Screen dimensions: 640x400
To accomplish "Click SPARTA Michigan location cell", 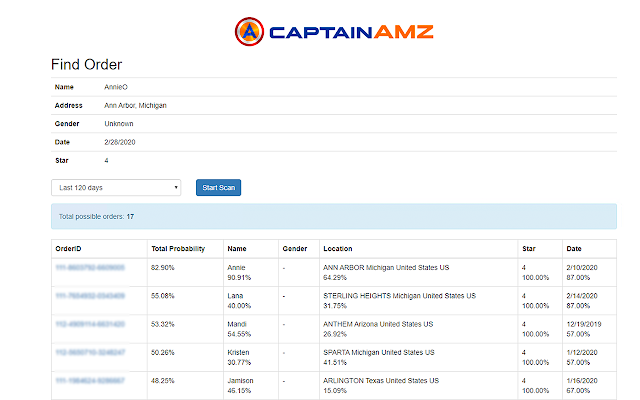I will (x=419, y=357).
